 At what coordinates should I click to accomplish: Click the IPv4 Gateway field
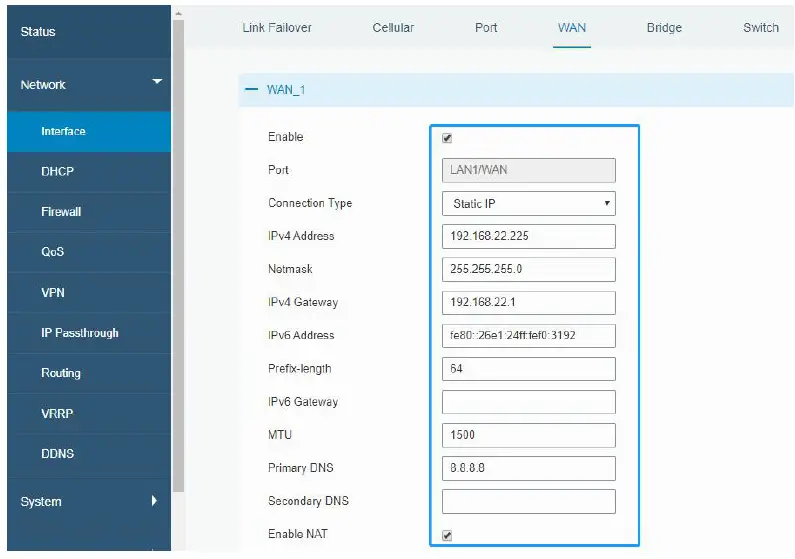(529, 303)
